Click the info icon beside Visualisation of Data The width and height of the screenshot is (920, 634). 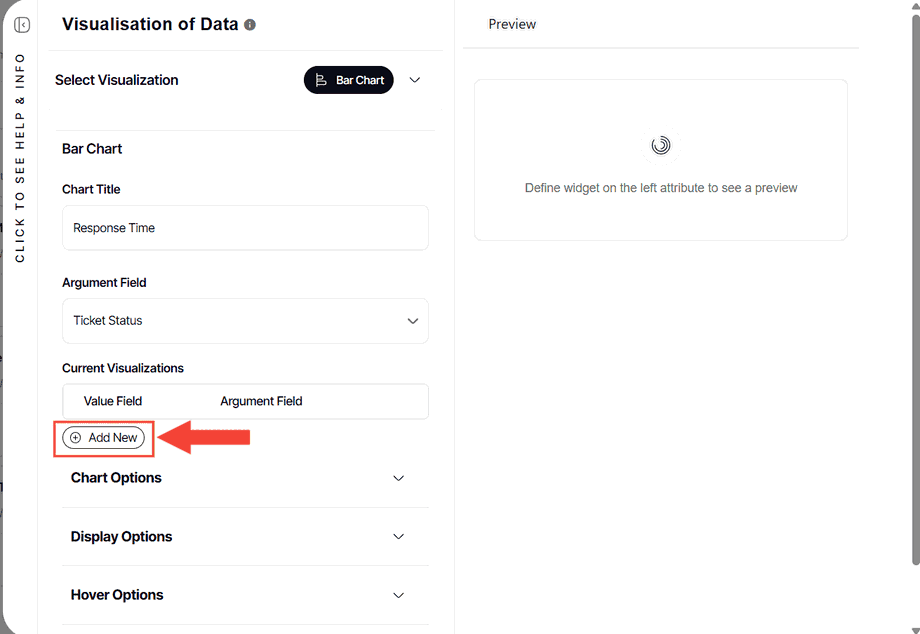(x=249, y=23)
